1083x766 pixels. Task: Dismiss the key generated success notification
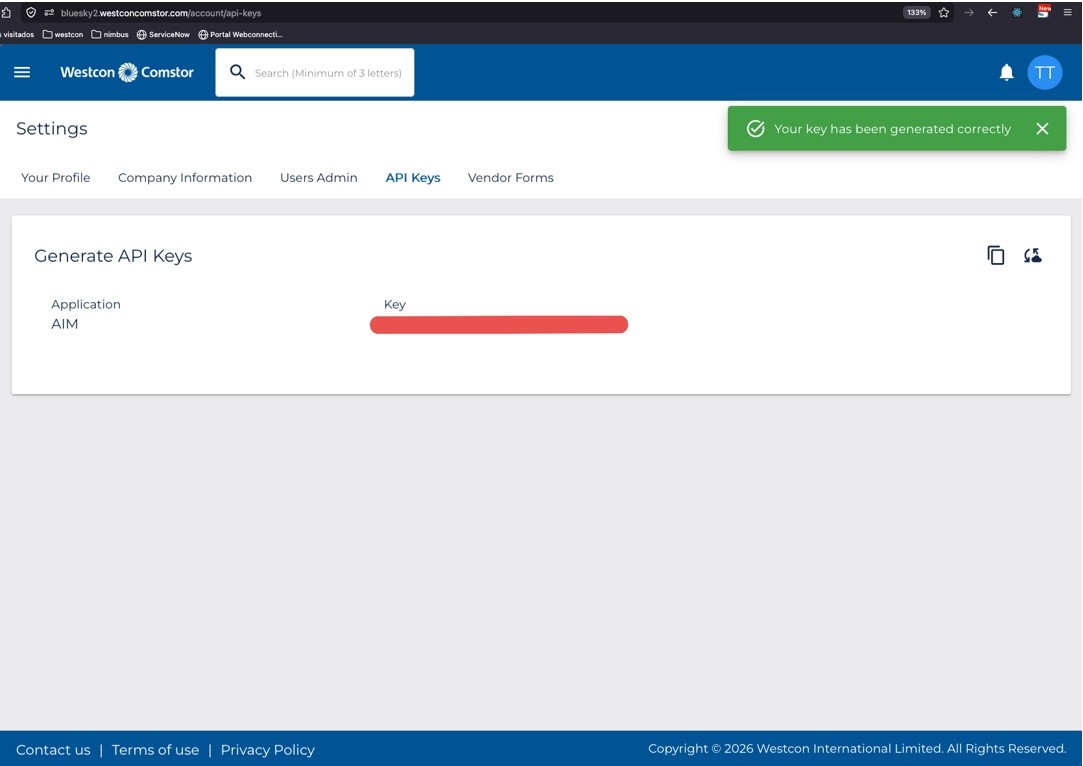pyautogui.click(x=1042, y=128)
